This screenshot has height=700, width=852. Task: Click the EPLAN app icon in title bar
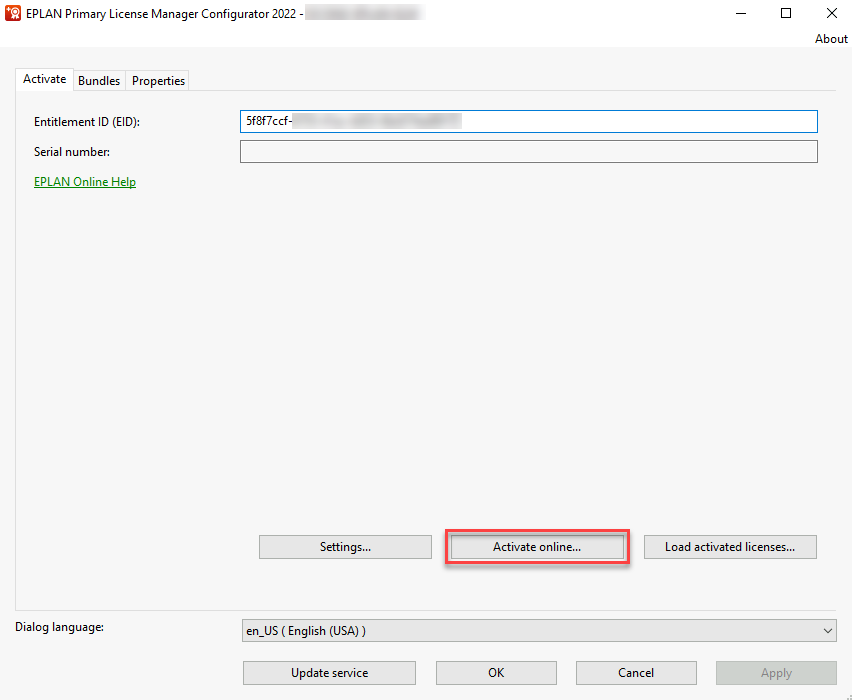coord(14,14)
